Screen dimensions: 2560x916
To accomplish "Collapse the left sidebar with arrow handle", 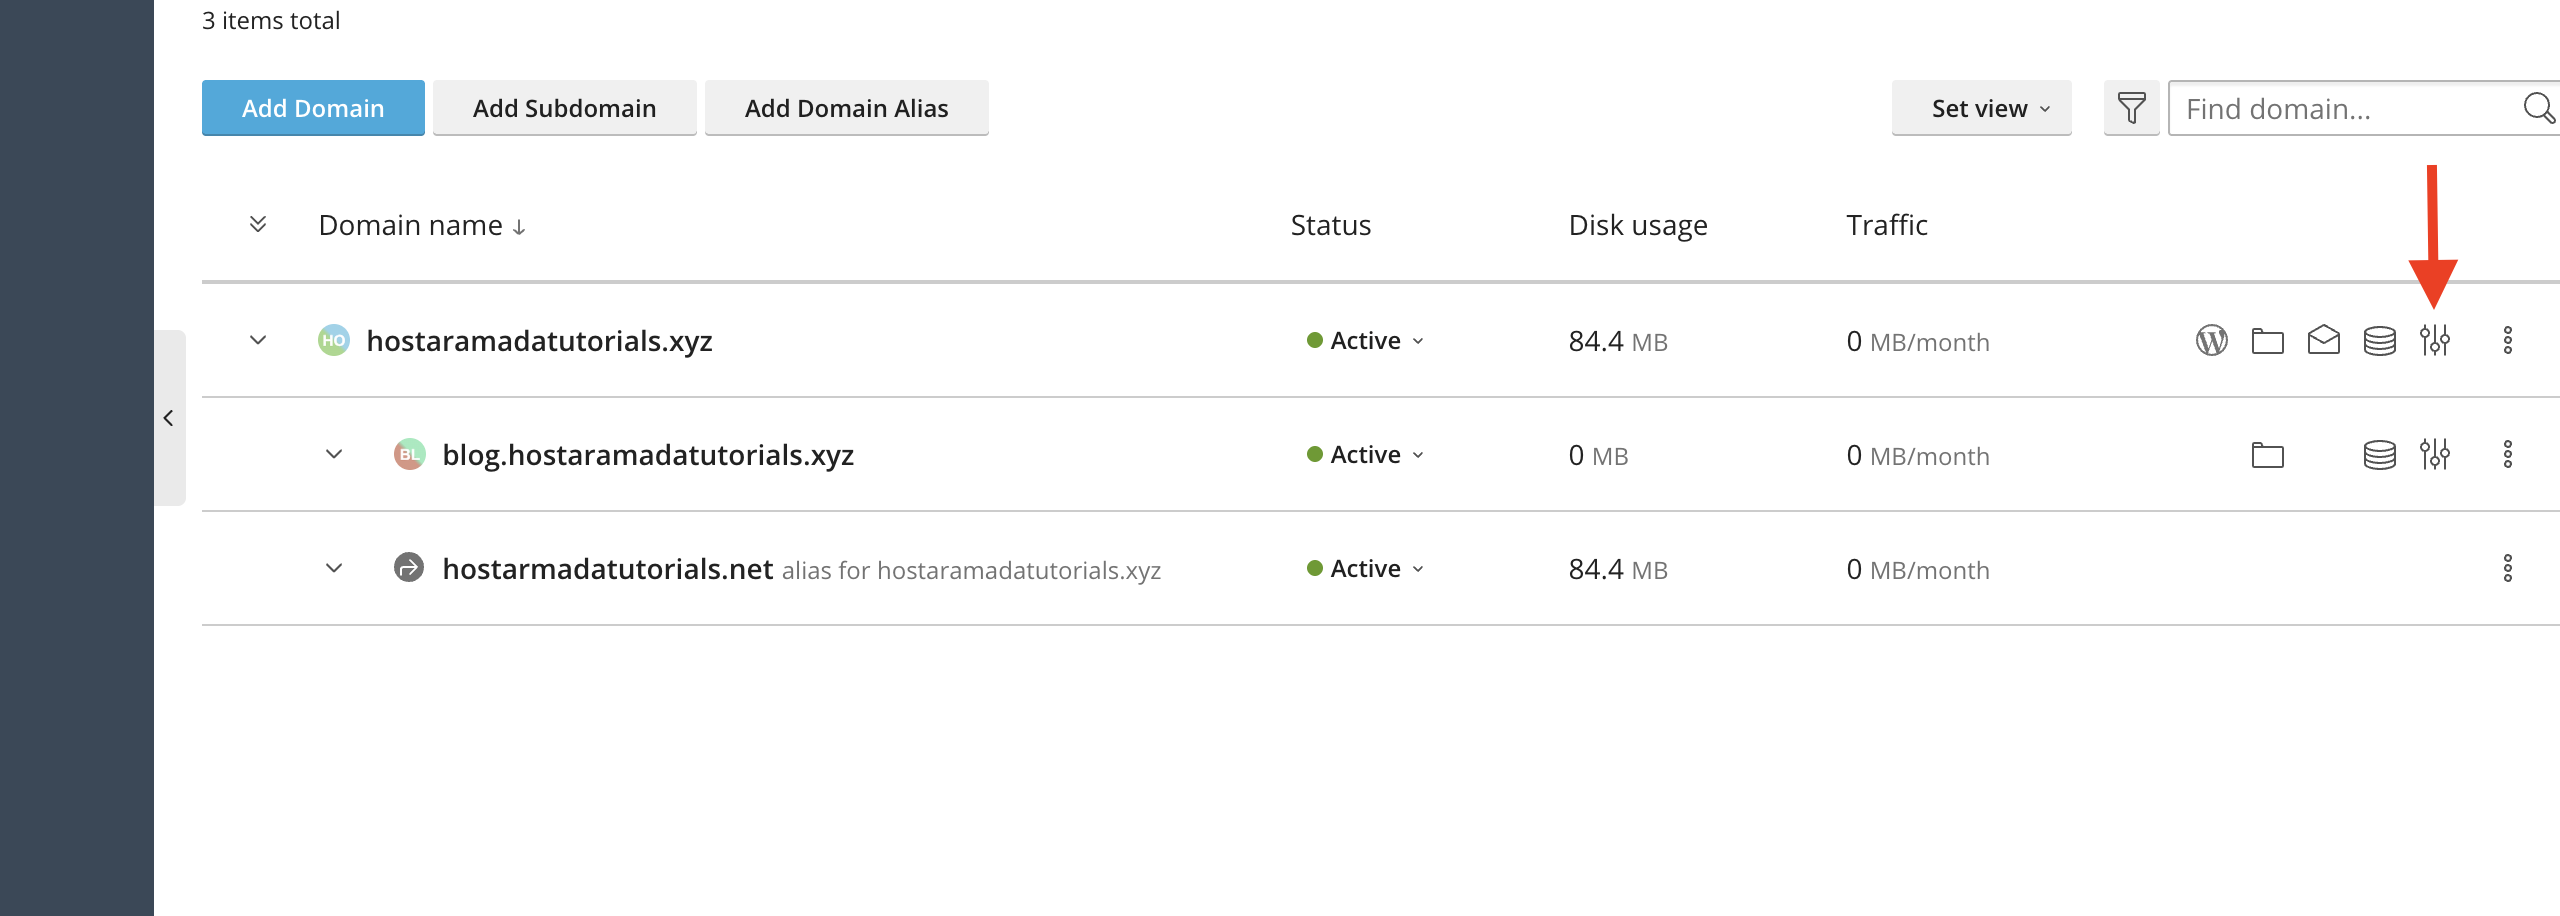I will tap(169, 418).
